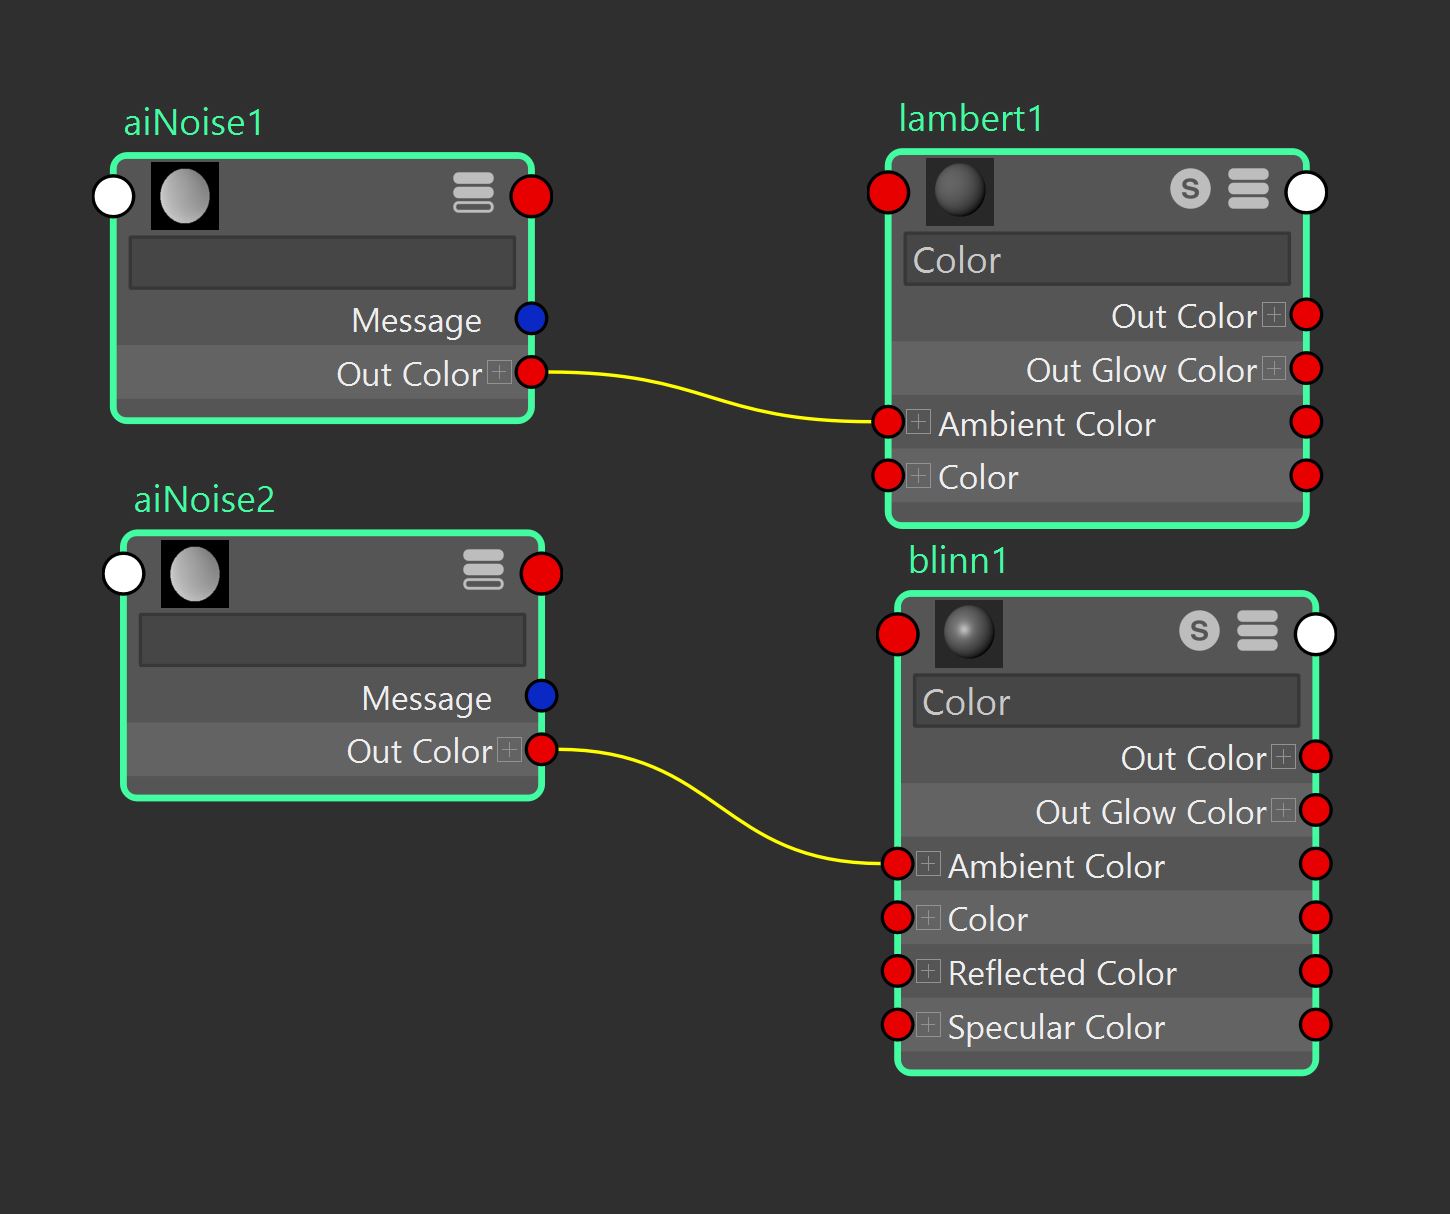Click aiNoise2 Out Color red port
Viewport: 1450px width, 1214px height.
[x=541, y=750]
